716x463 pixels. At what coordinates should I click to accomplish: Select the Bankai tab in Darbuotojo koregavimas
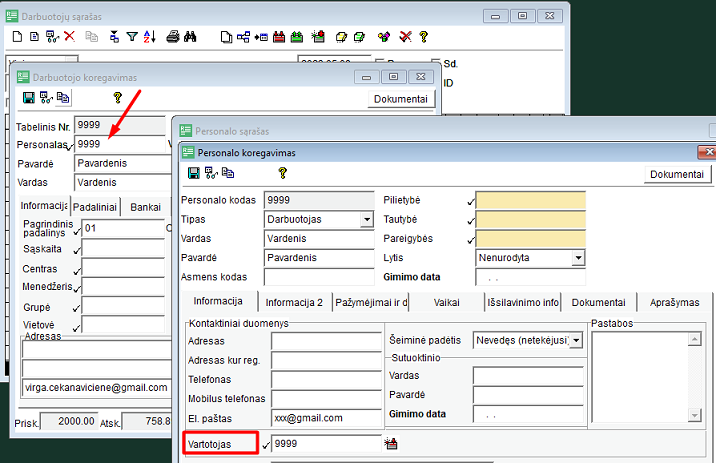pyautogui.click(x=145, y=206)
